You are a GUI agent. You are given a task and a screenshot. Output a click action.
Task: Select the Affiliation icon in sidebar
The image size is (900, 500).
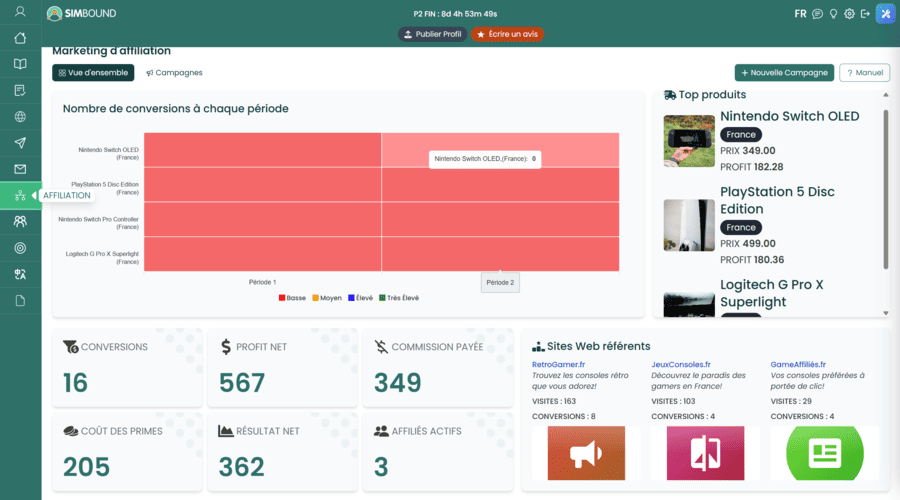20,196
